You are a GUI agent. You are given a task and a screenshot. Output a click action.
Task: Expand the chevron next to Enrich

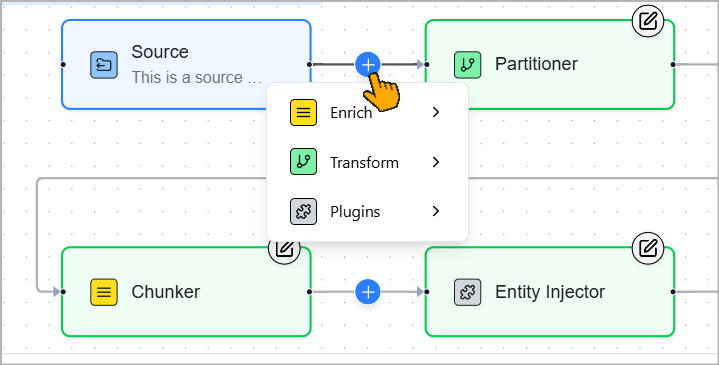[x=436, y=112]
